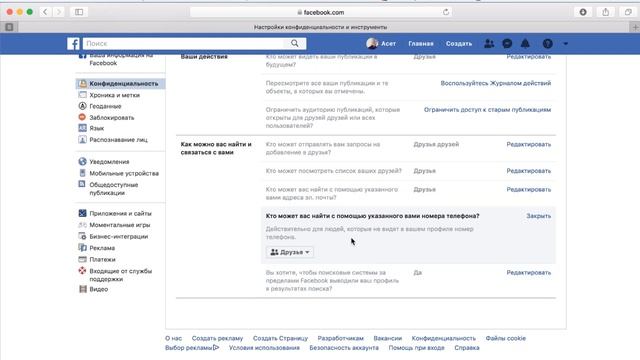Click the Facebook logo icon

(x=73, y=44)
